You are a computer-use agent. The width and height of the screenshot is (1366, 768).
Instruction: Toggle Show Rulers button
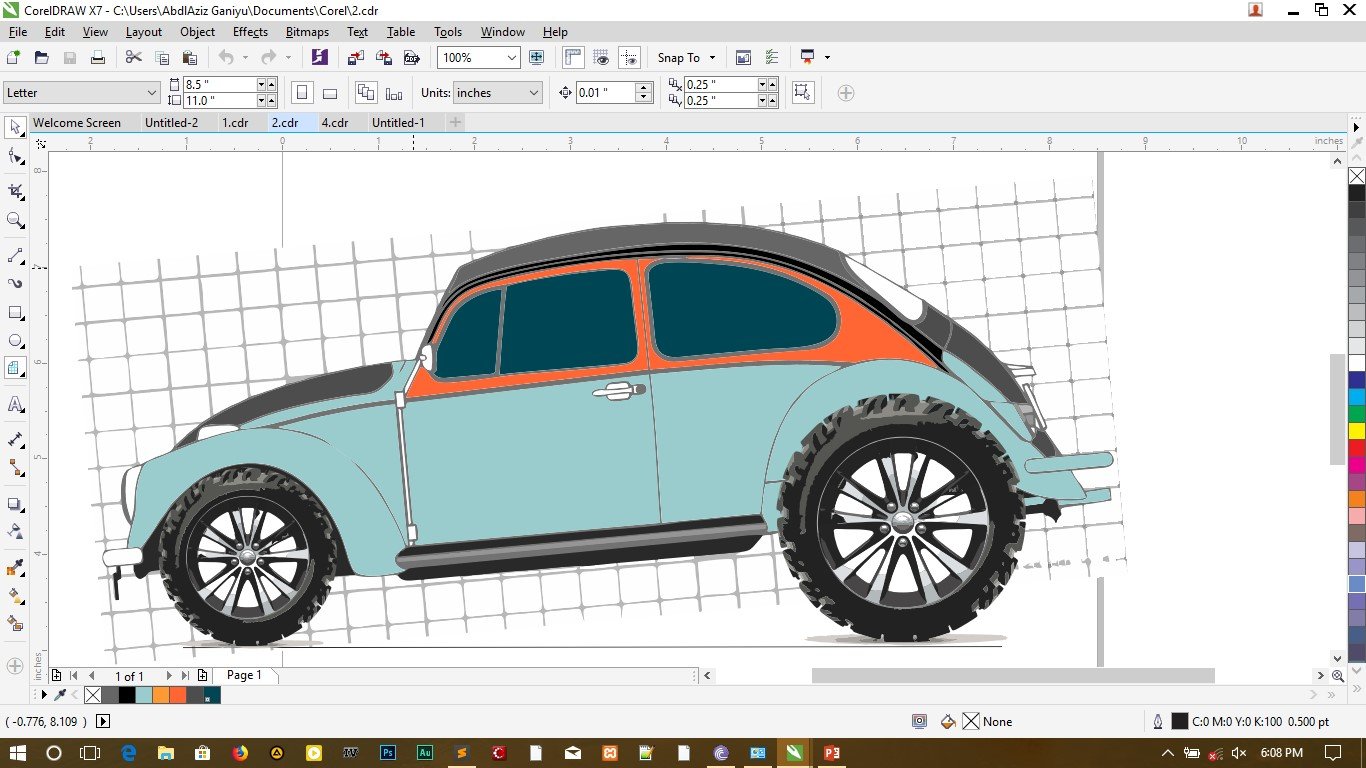[x=574, y=58]
